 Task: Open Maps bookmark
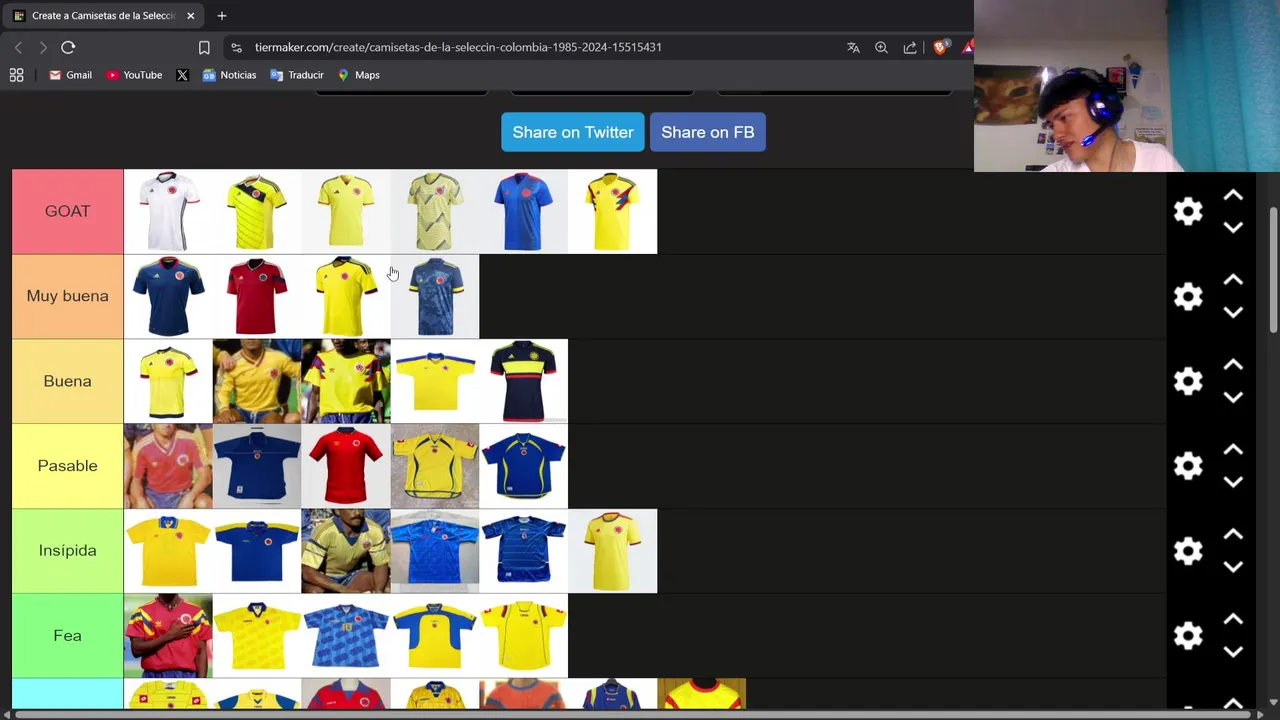pyautogui.click(x=358, y=75)
